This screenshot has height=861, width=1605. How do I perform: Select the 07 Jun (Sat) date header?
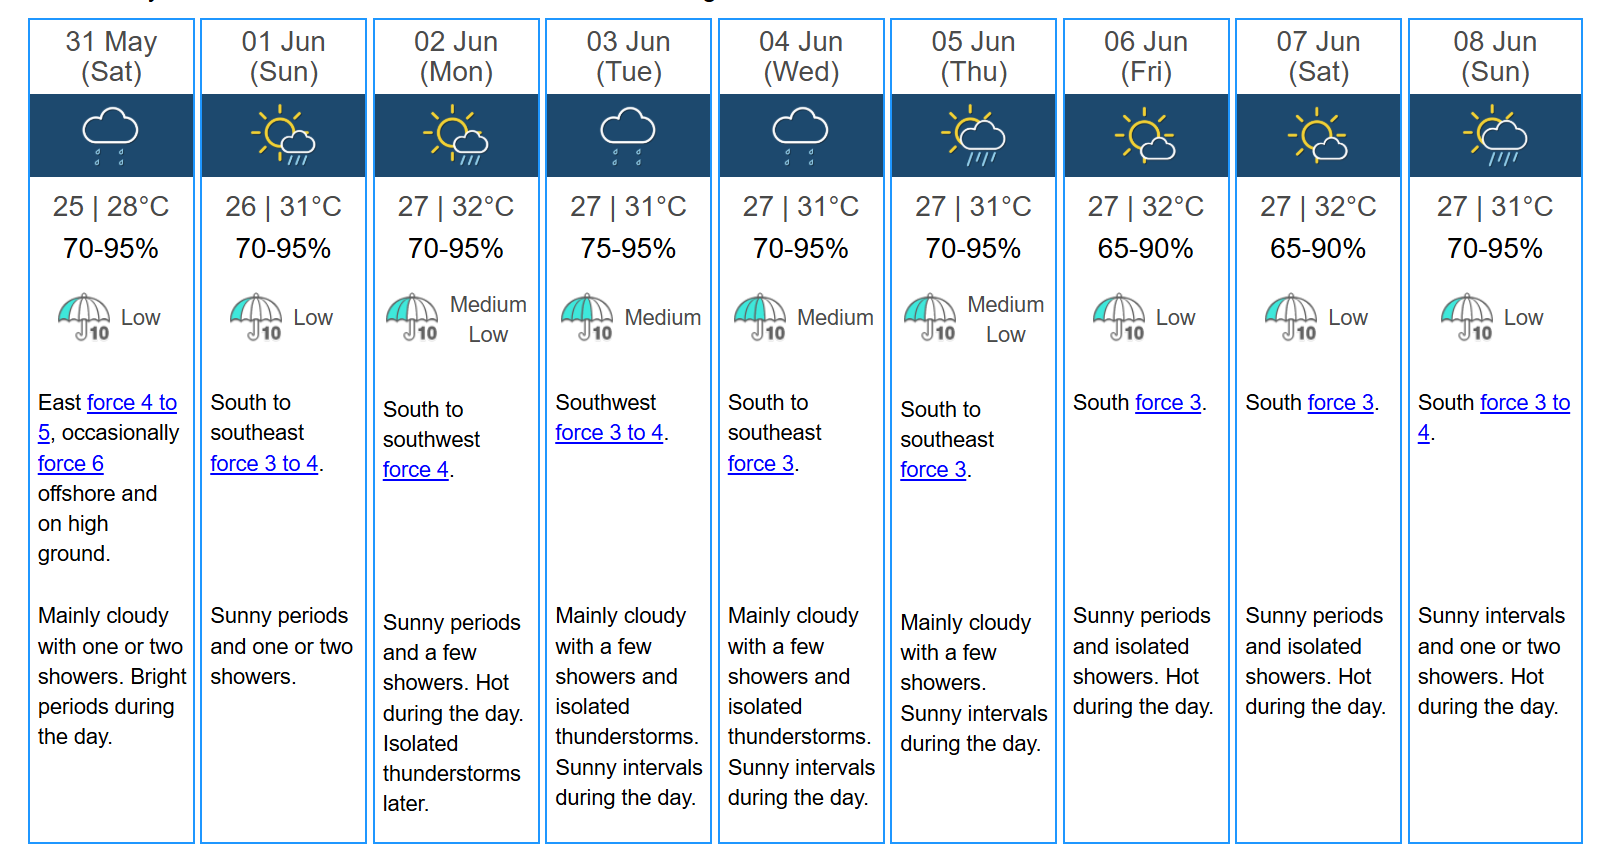(1318, 56)
